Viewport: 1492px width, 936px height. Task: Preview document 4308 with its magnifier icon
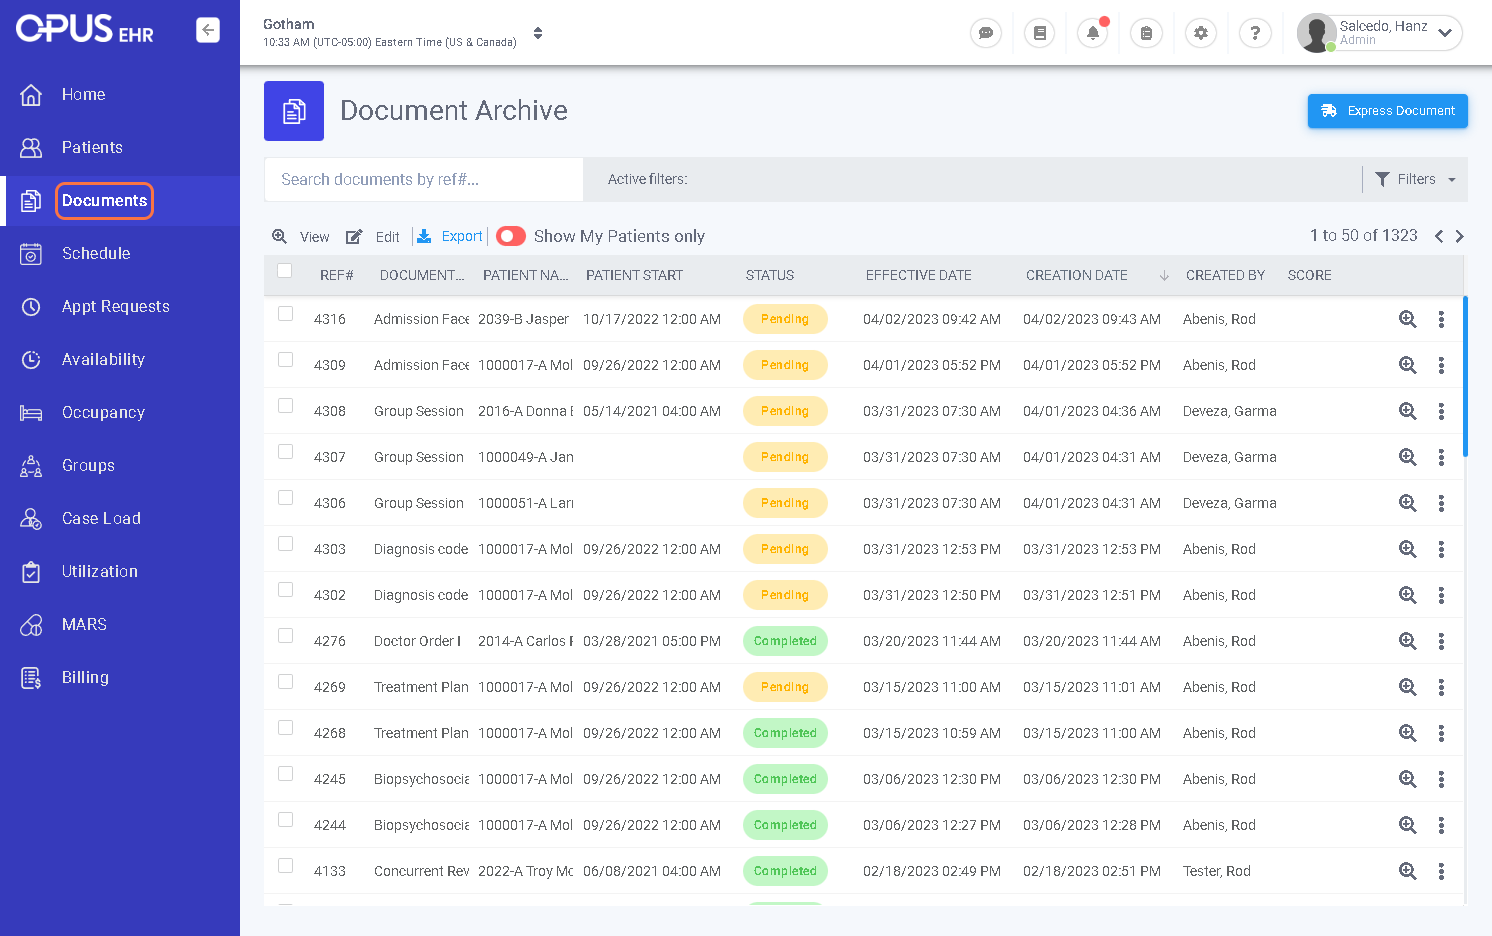point(1408,411)
